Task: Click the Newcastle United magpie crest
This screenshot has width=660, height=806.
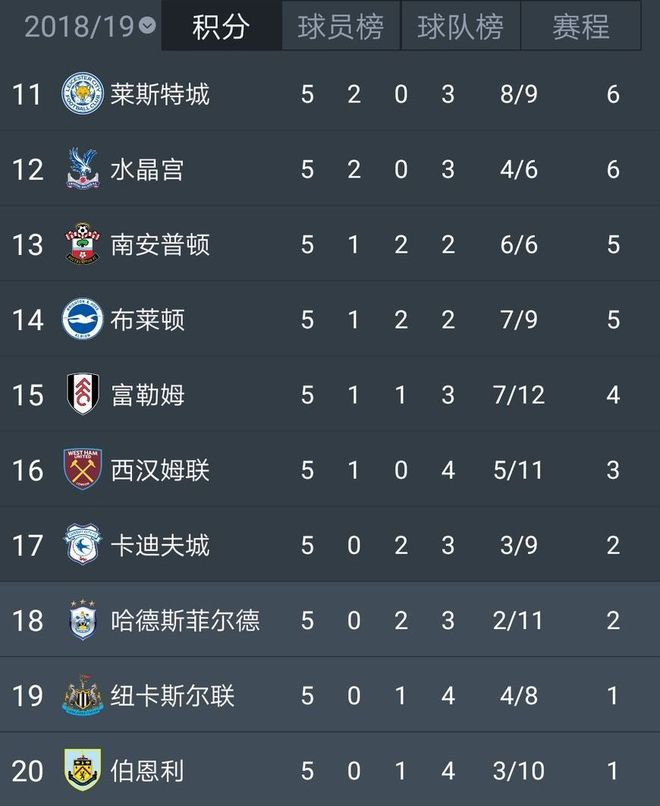Action: pyautogui.click(x=78, y=696)
